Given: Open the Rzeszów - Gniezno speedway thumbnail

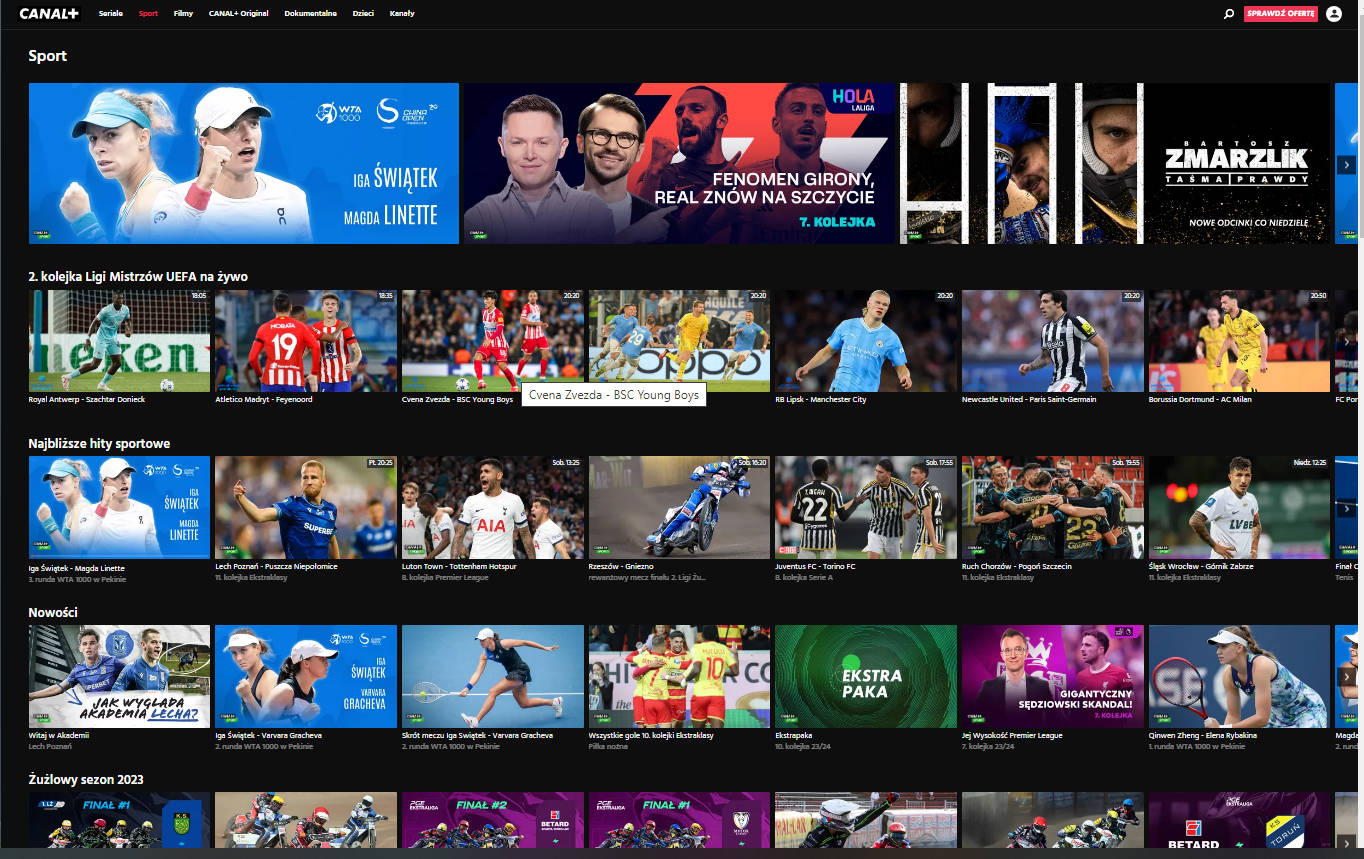Looking at the screenshot, I should [679, 508].
